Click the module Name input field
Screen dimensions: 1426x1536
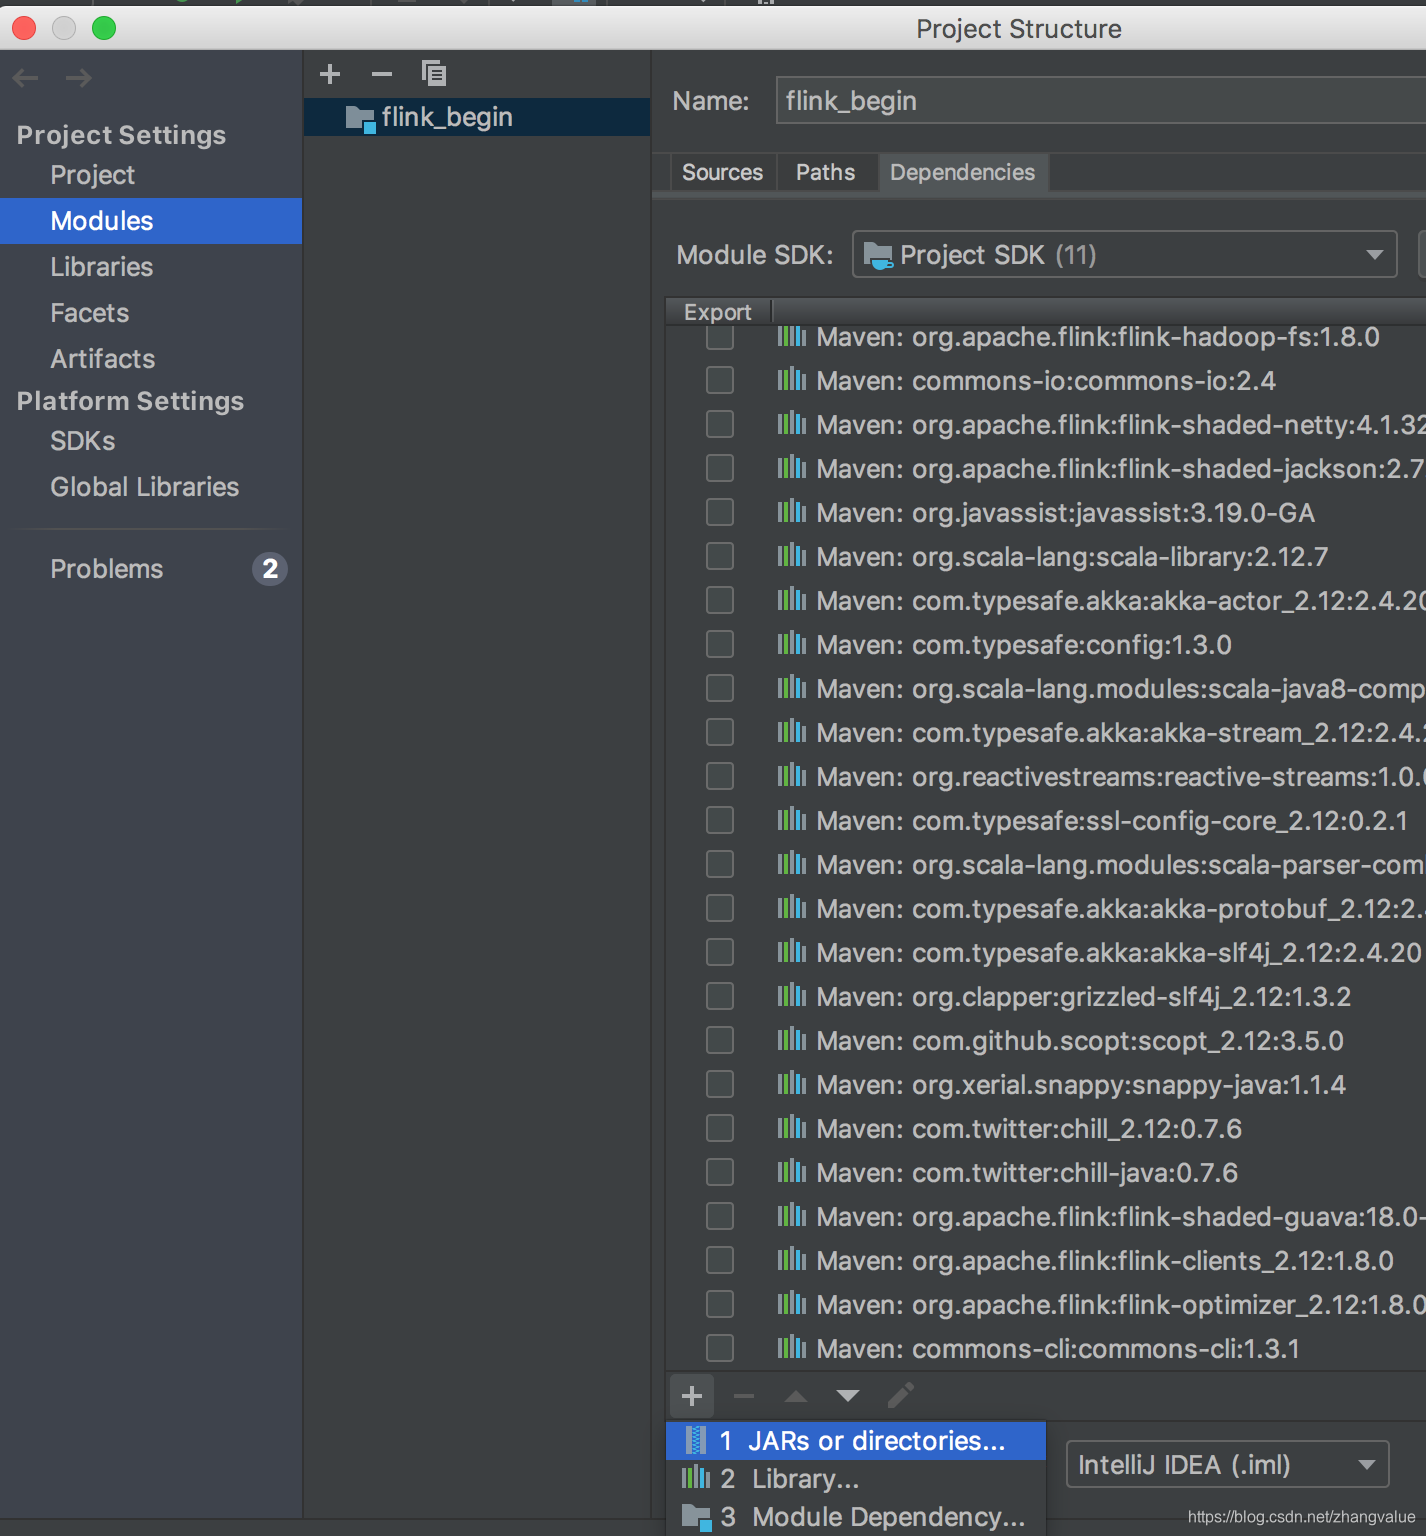click(1000, 100)
